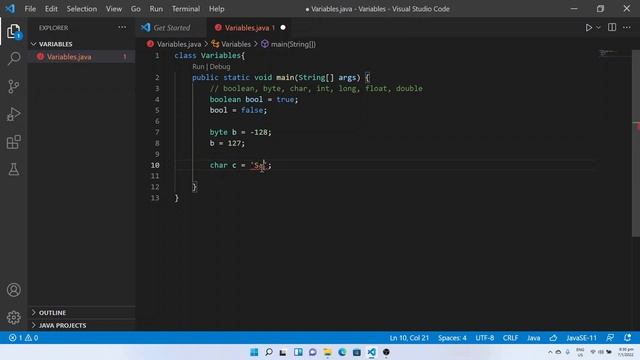
Task: Open the Extensions view
Action: [13, 142]
